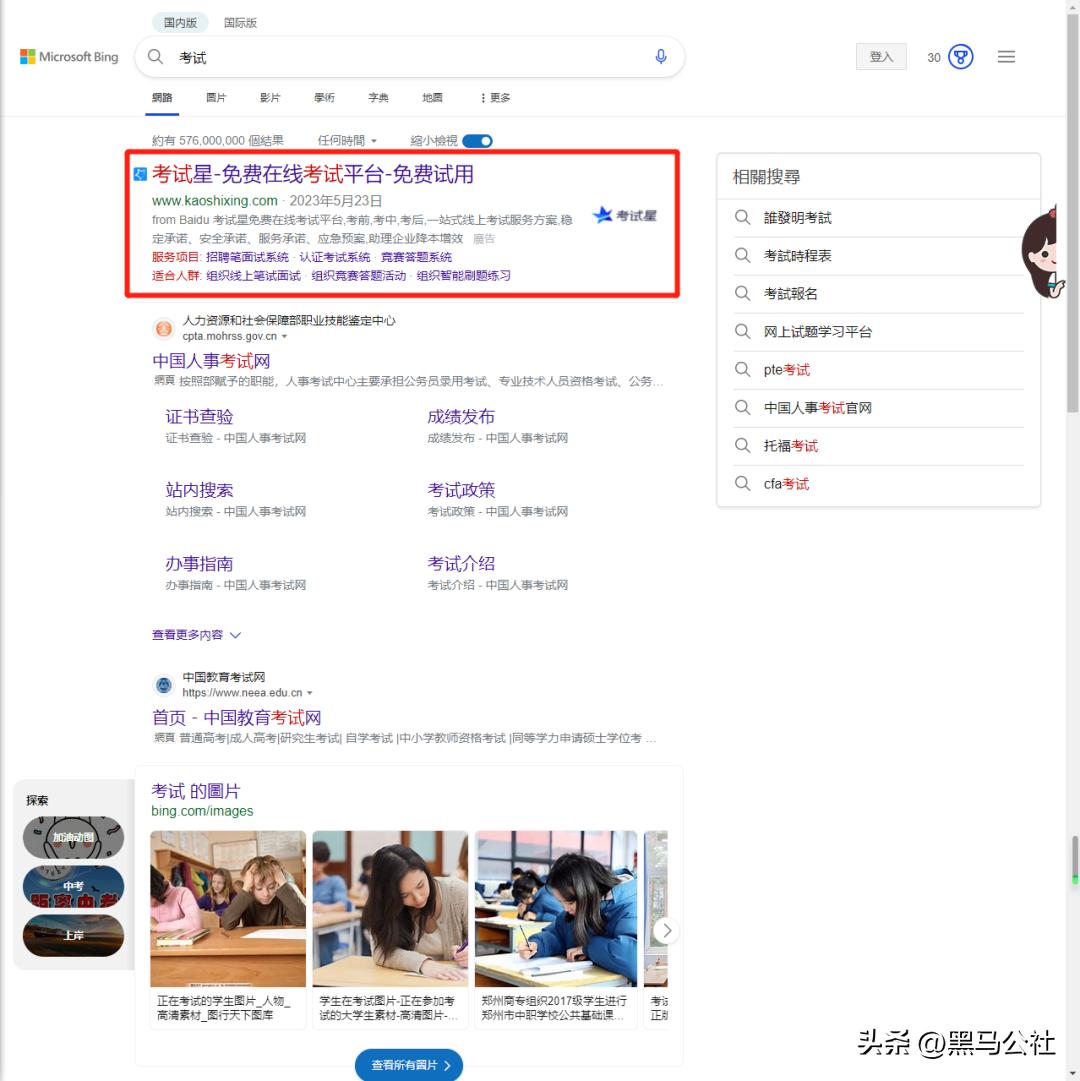Screen dimensions: 1080x1081
Task: Open the first exam photo thumbnail
Action: click(x=227, y=909)
